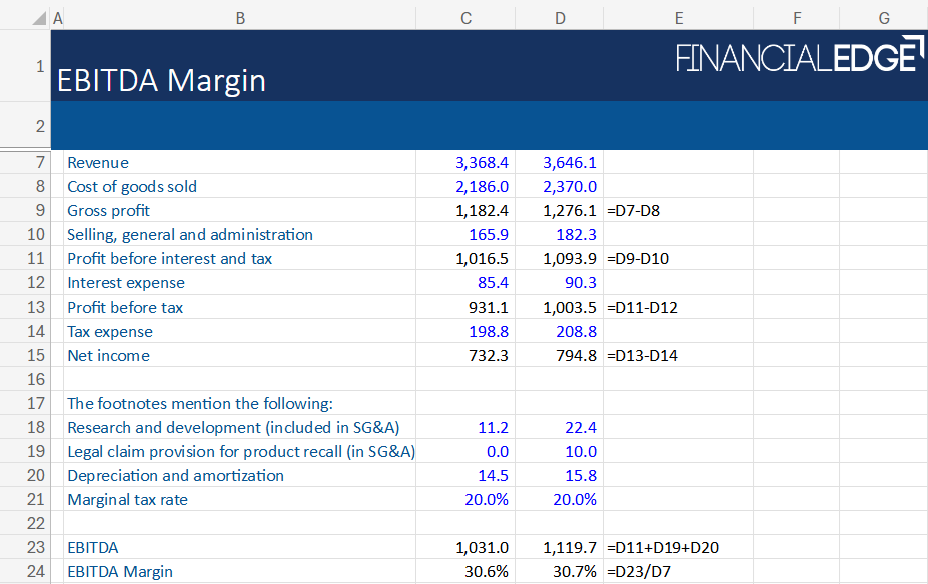Screen dimensions: 928x584
Task: Select Research and development value 22.4
Action: pyautogui.click(x=580, y=428)
